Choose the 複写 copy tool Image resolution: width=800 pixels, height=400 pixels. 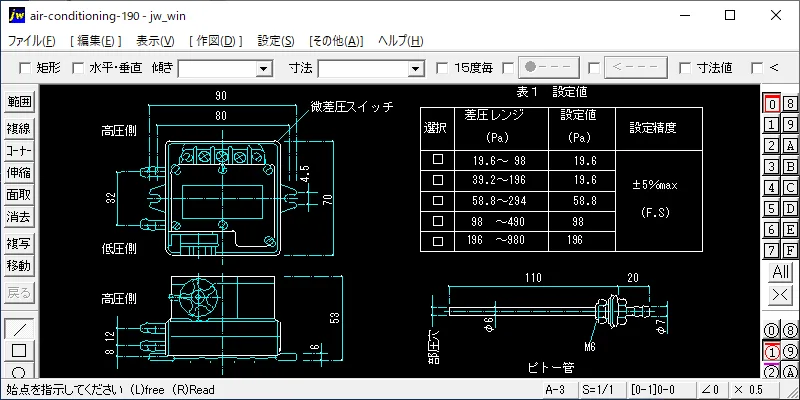[x=19, y=244]
